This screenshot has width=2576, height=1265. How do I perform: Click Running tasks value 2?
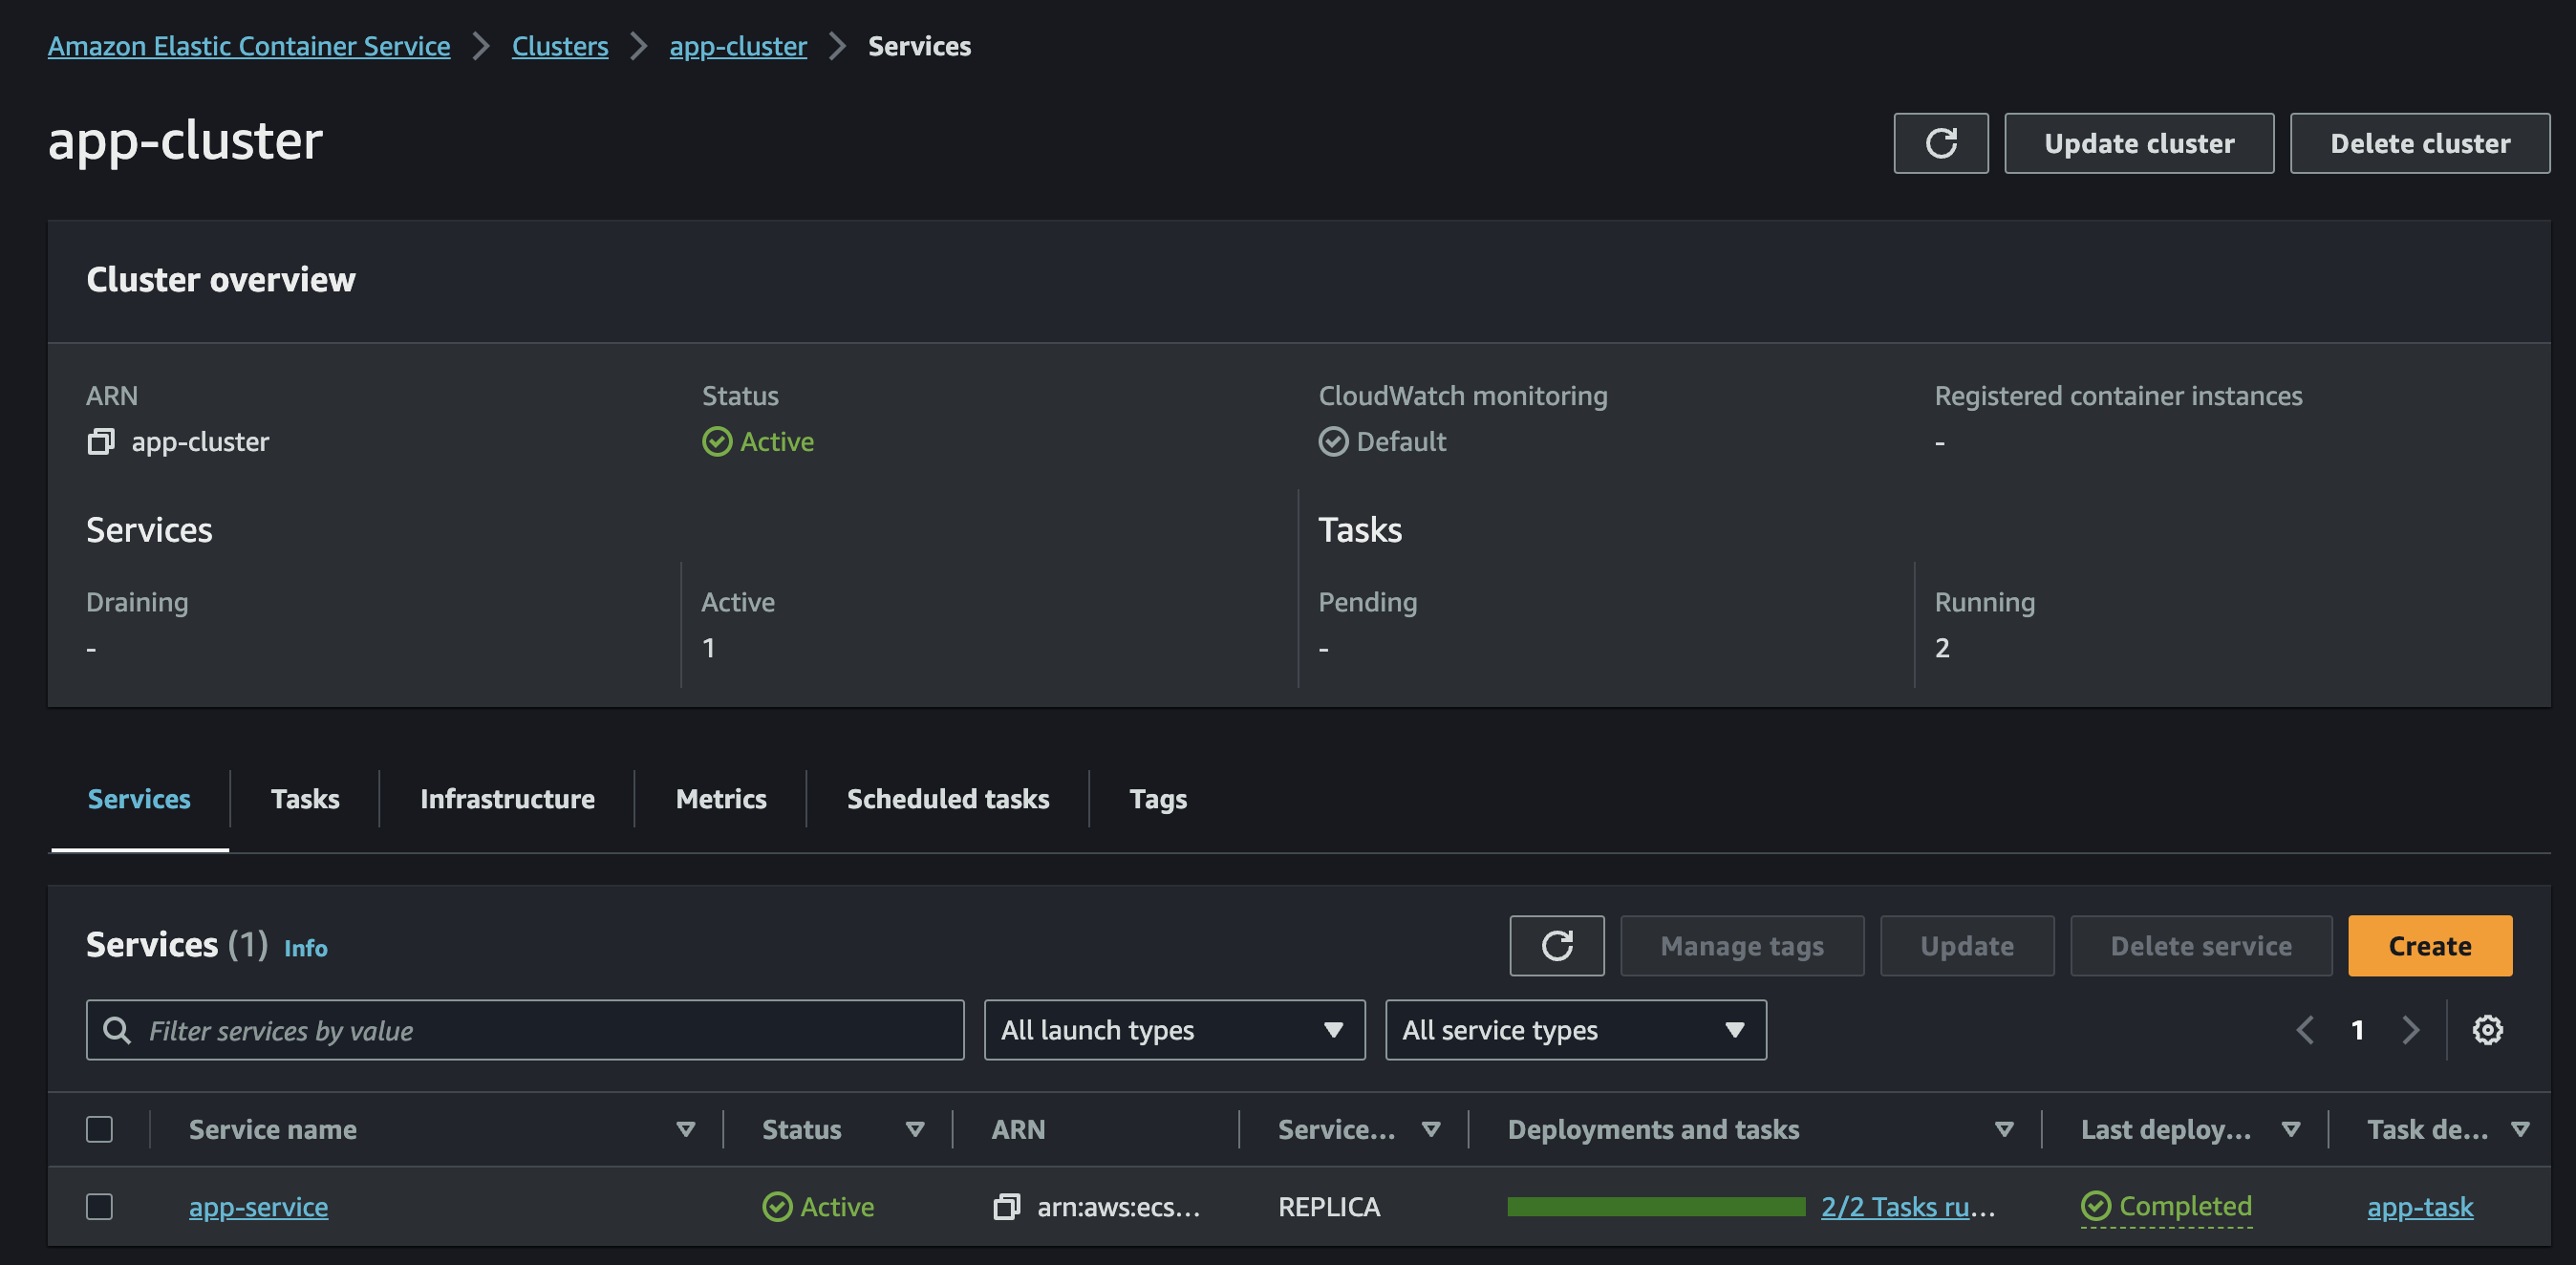point(1942,647)
